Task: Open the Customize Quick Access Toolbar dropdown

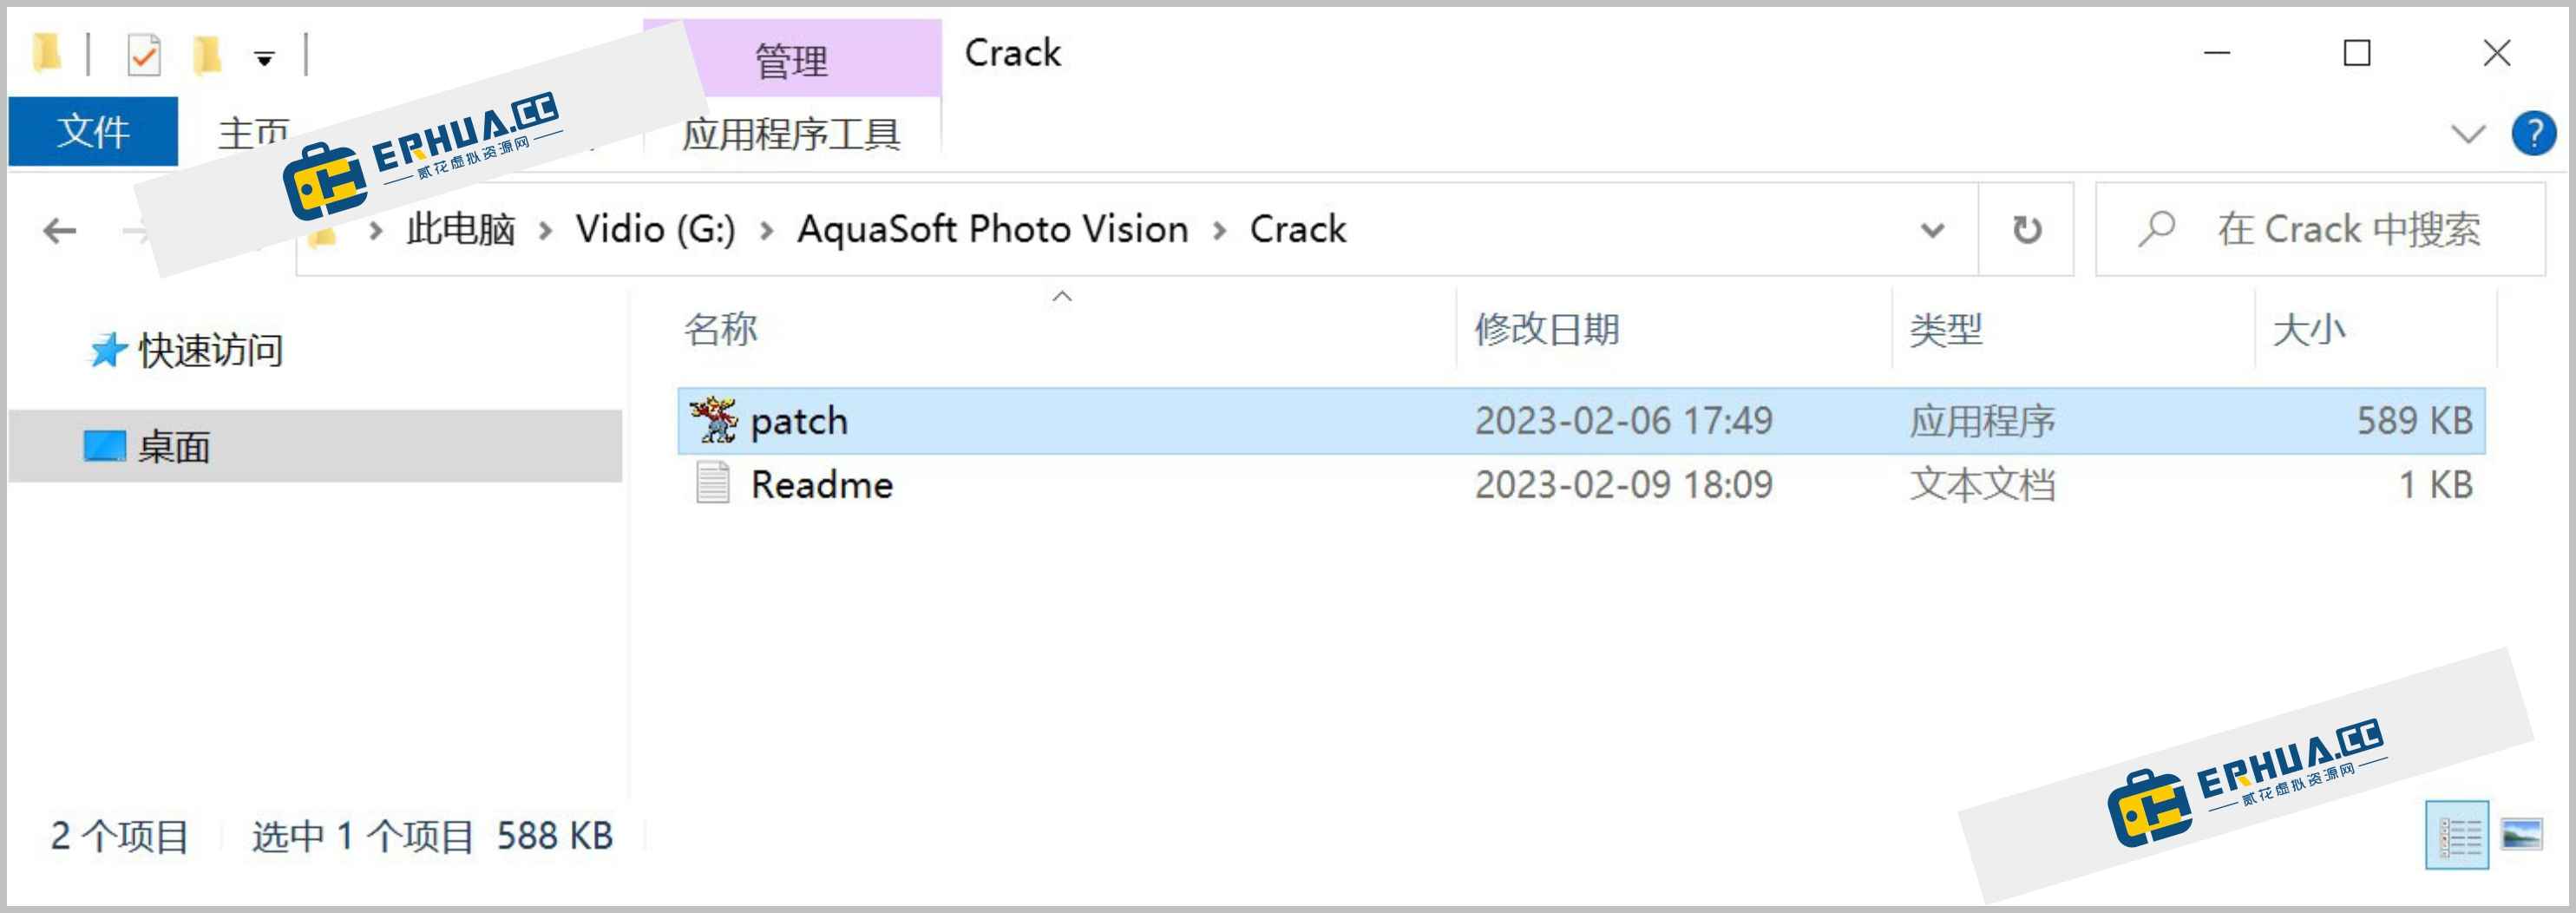Action: pos(264,59)
